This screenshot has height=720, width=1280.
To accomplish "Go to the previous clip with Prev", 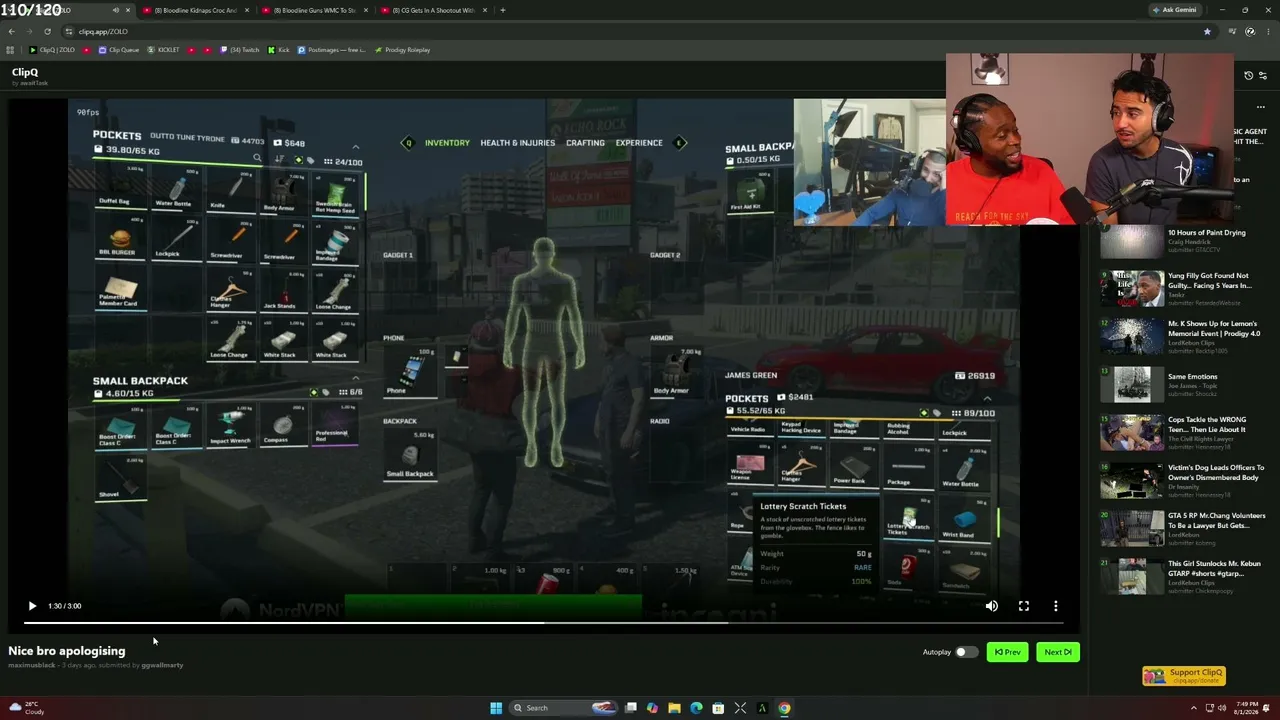I will click(1007, 652).
